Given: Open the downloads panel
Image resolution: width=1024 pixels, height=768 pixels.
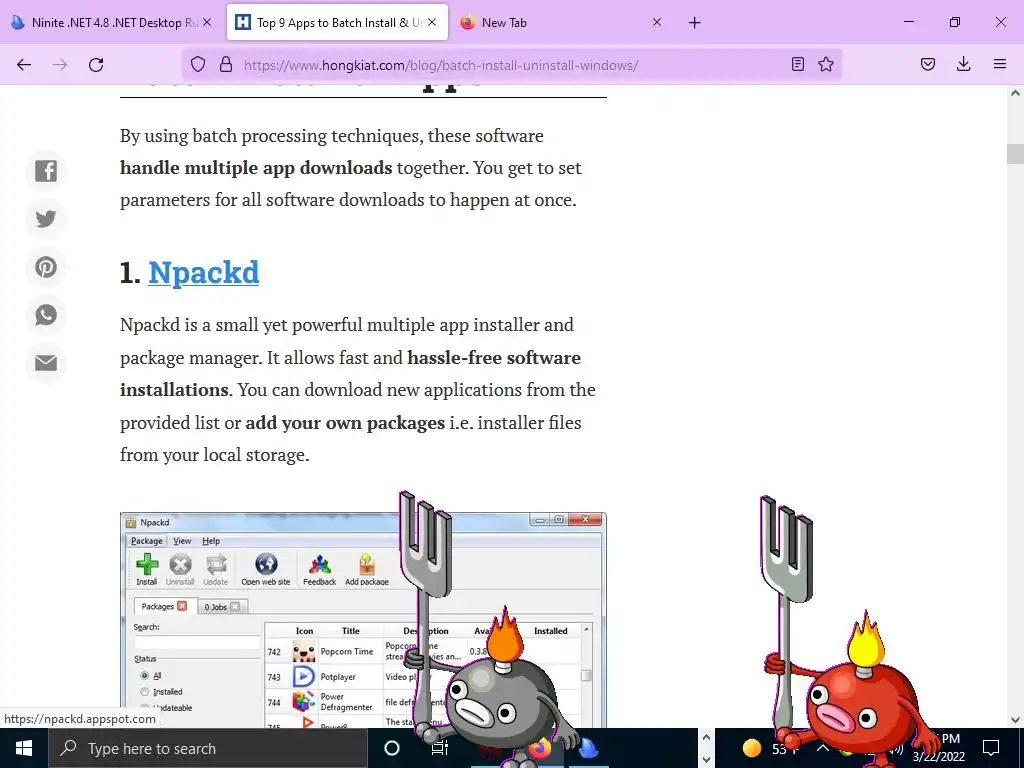Looking at the screenshot, I should [x=963, y=64].
